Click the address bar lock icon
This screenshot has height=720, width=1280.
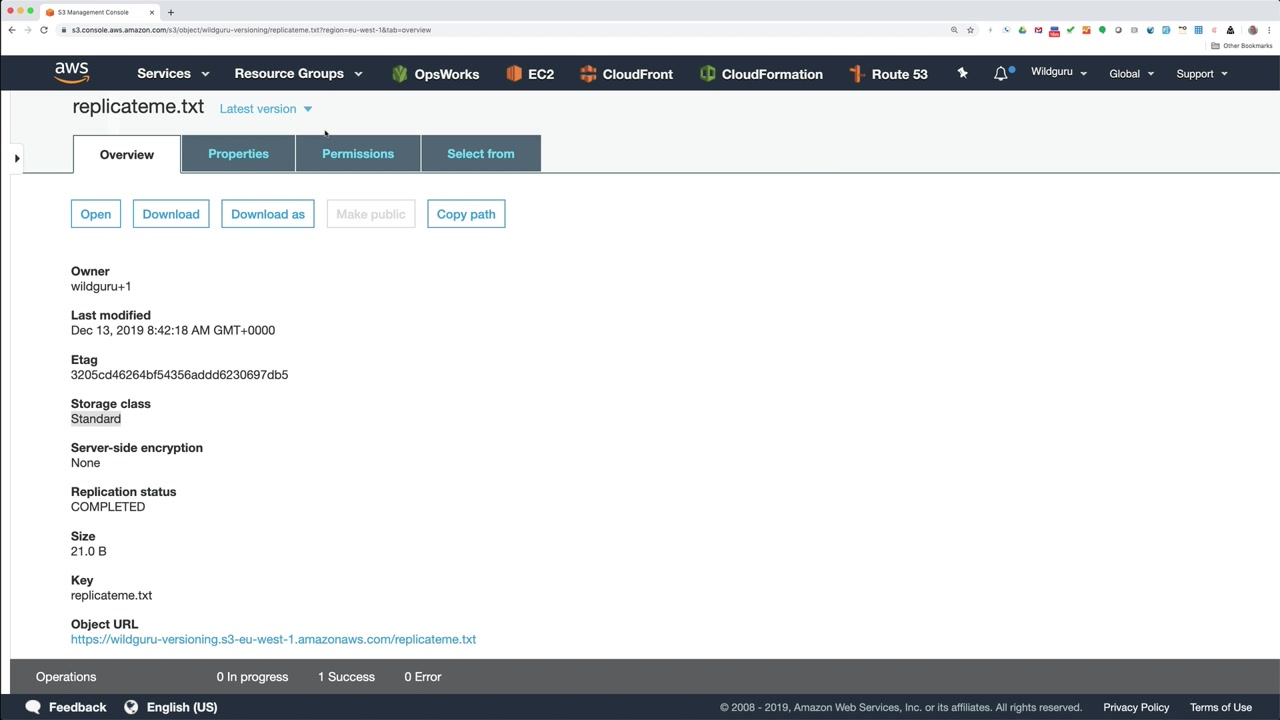(x=63, y=30)
